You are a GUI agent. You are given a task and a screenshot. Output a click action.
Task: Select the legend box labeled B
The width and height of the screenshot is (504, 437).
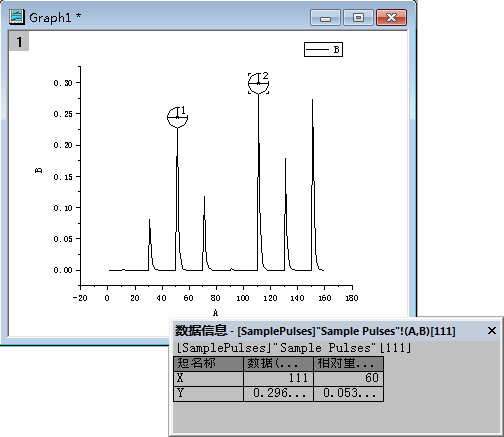pos(323,49)
